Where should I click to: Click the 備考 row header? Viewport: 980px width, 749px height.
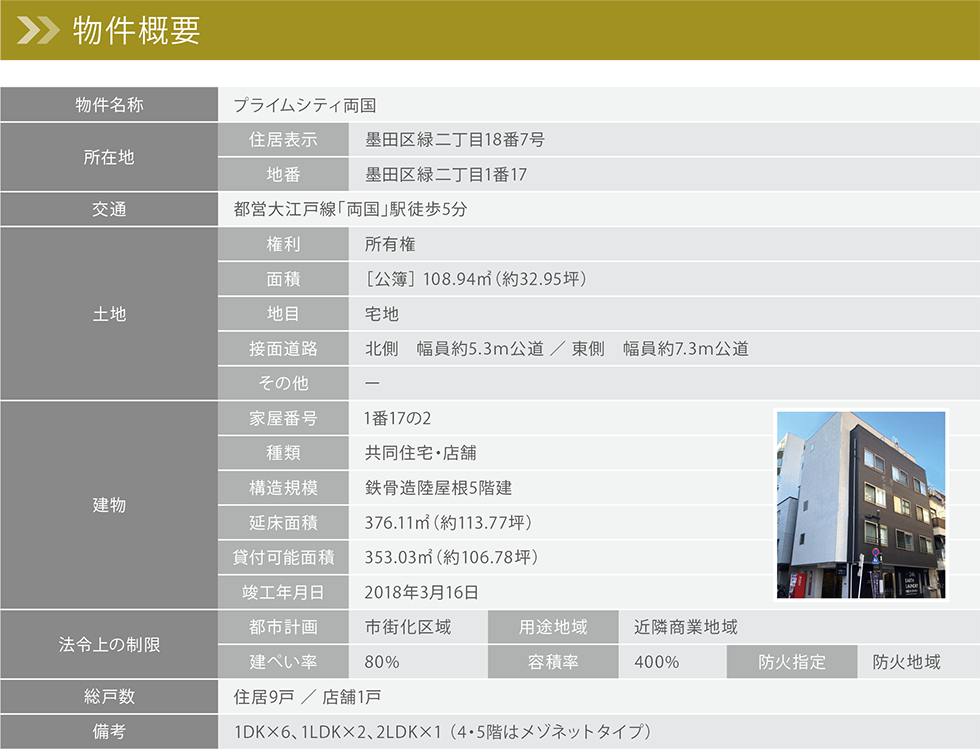point(109,732)
